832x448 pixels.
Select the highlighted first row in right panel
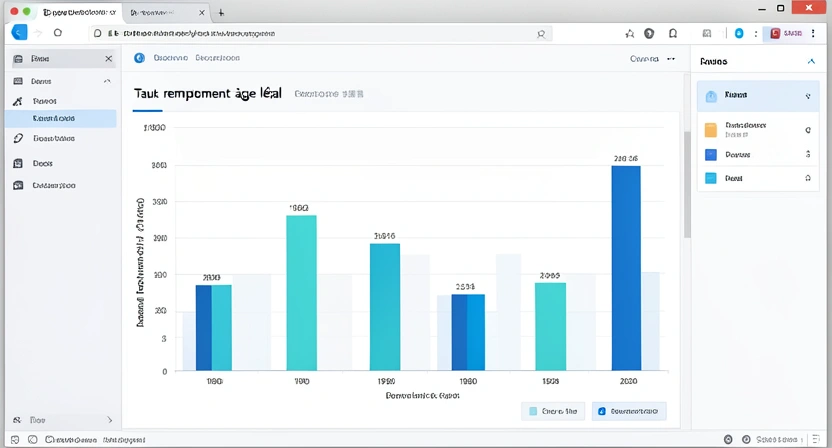pos(755,96)
